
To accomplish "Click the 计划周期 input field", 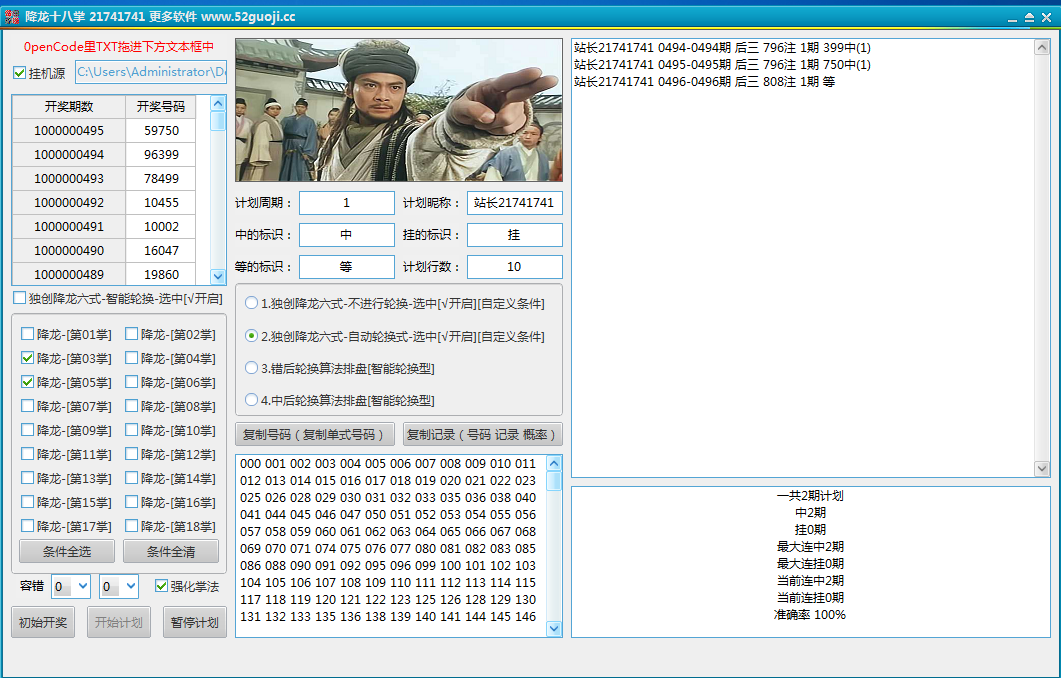I will click(x=346, y=203).
